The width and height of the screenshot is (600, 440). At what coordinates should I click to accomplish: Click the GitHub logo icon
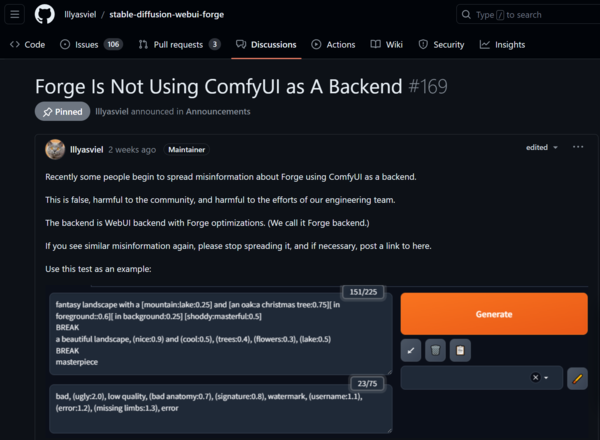[x=45, y=14]
